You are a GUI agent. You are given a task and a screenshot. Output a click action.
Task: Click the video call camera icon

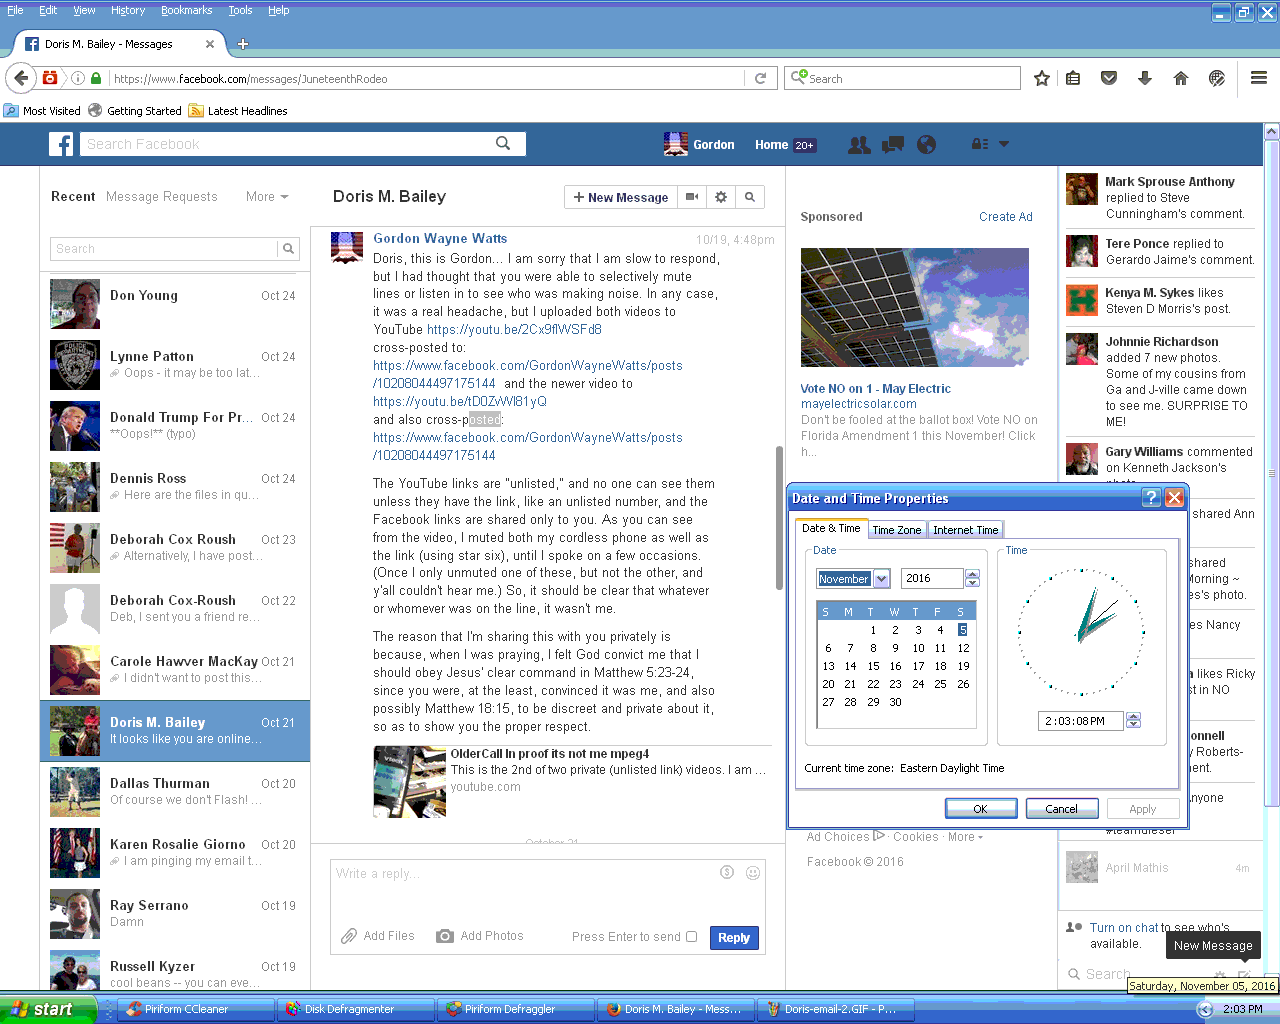coord(692,197)
